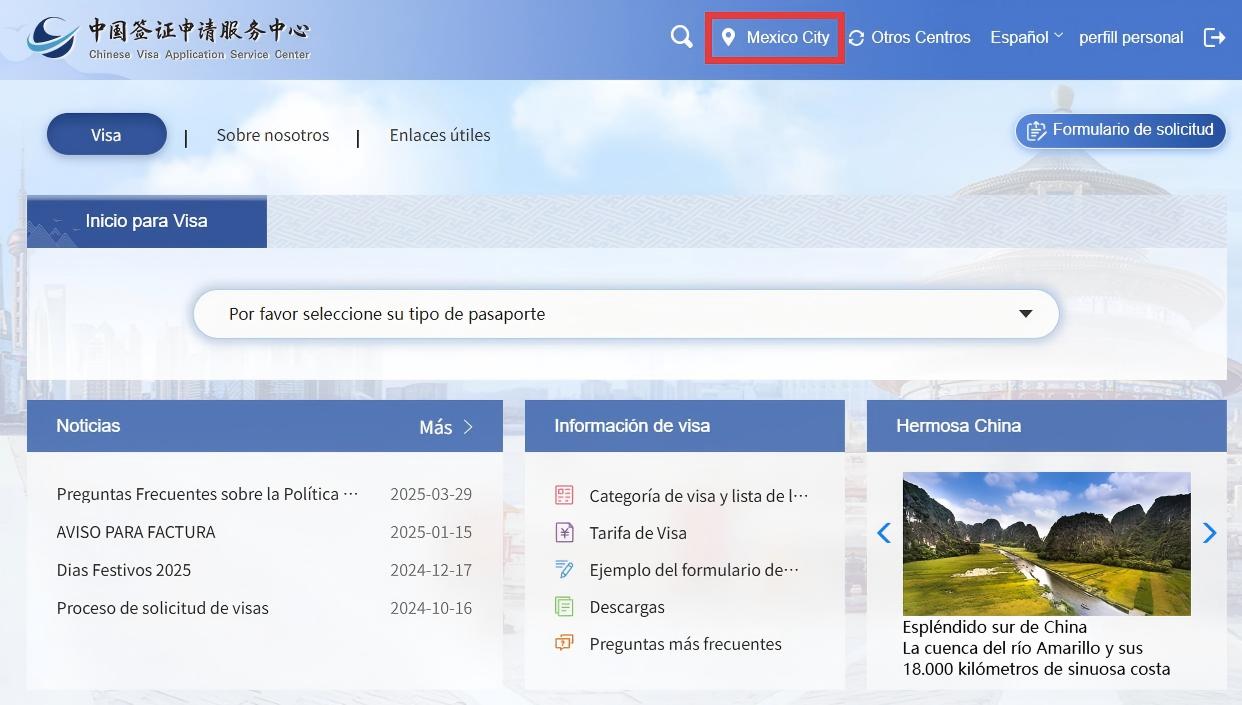
Task: Expand the Español language dropdown
Action: tap(1026, 37)
